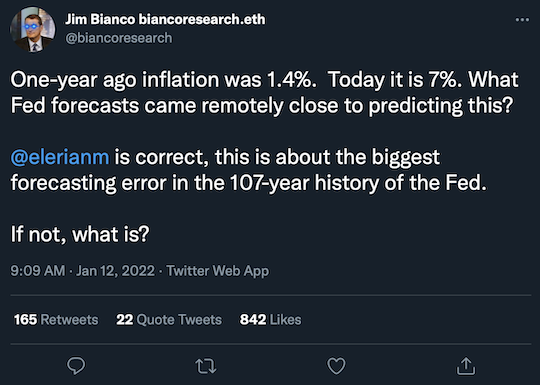The height and width of the screenshot is (385, 540).
Task: View the 842 Likes list
Action: pos(271,320)
